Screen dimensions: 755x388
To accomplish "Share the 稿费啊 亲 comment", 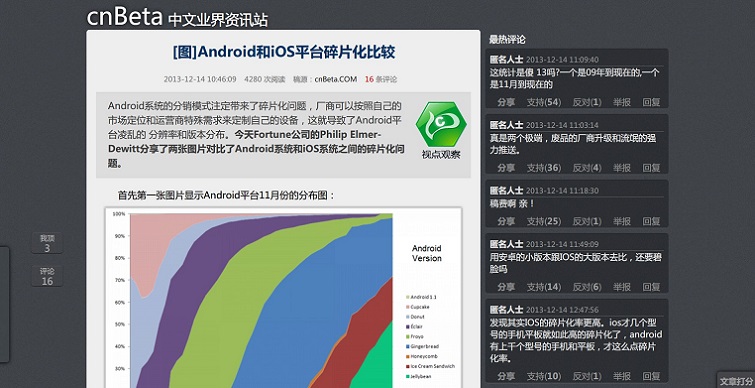I will [x=506, y=221].
